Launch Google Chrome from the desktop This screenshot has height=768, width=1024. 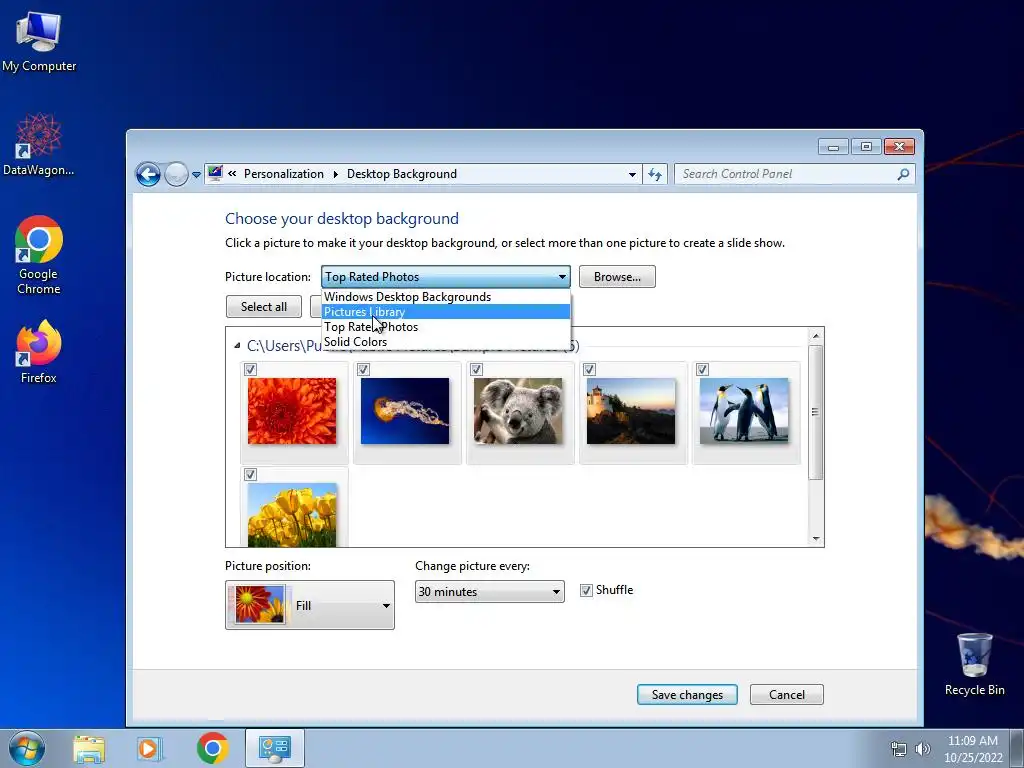coord(39,255)
